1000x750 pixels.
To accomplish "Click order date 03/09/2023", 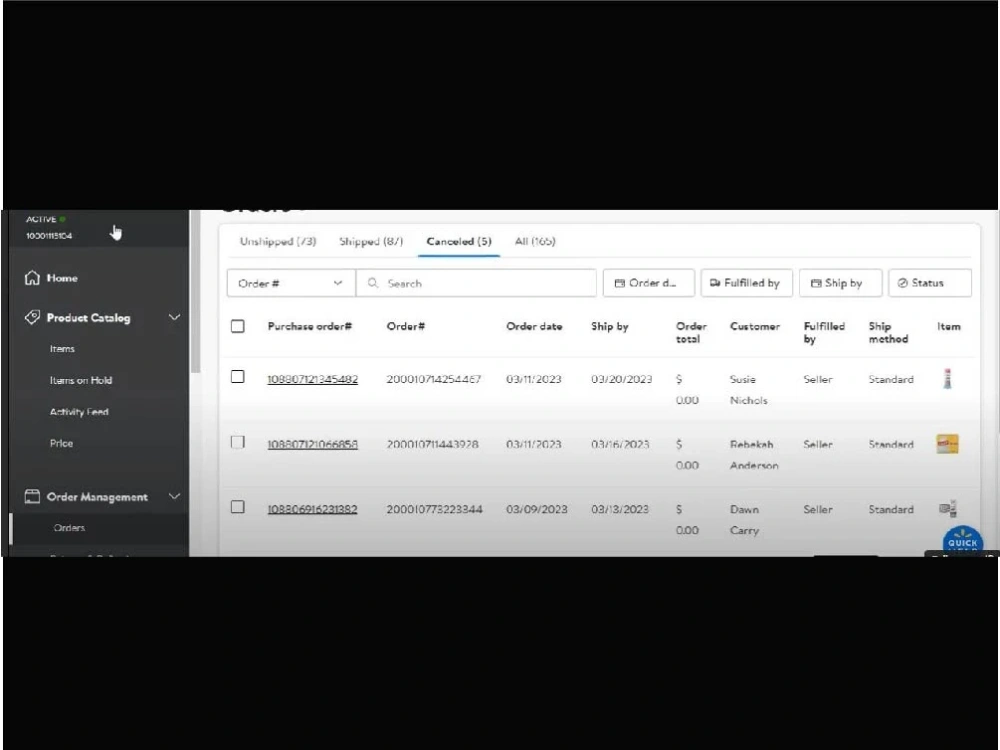I will tap(536, 510).
